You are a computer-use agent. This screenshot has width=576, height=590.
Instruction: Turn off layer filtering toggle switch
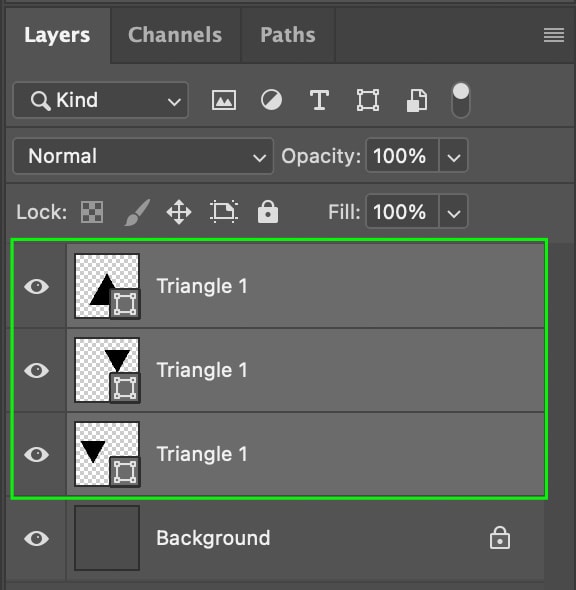[x=460, y=100]
